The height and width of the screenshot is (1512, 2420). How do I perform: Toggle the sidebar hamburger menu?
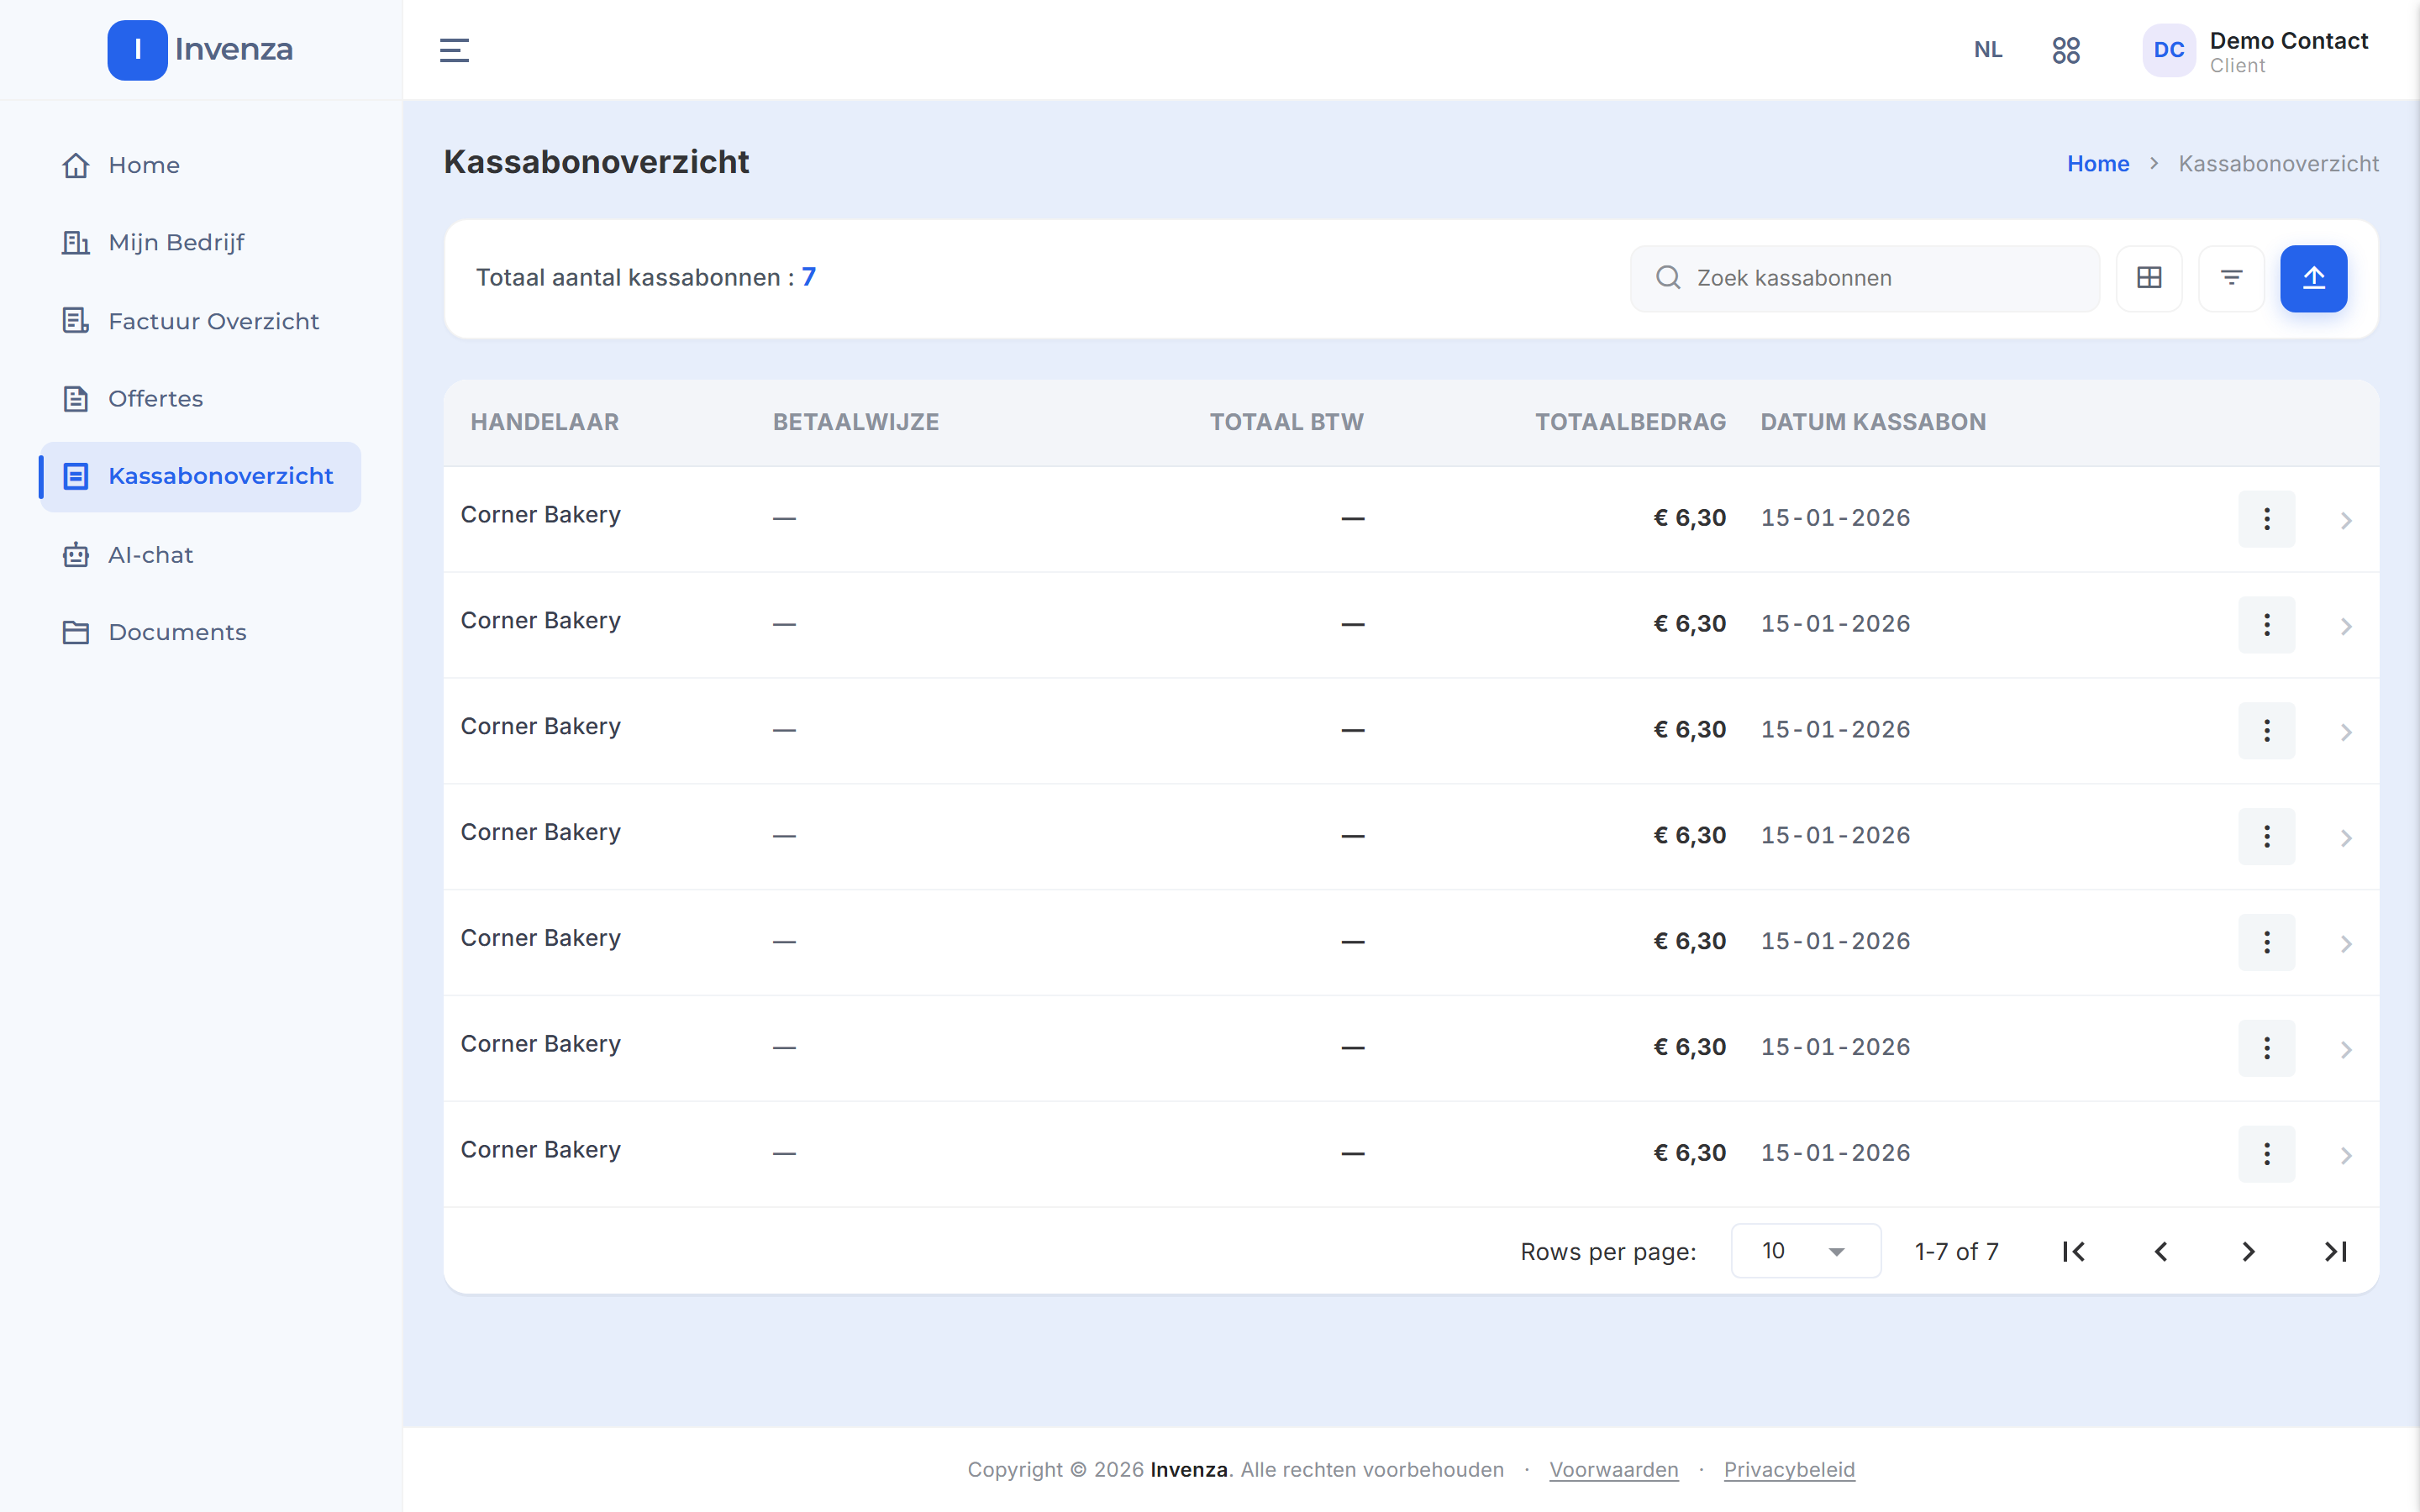coord(454,50)
